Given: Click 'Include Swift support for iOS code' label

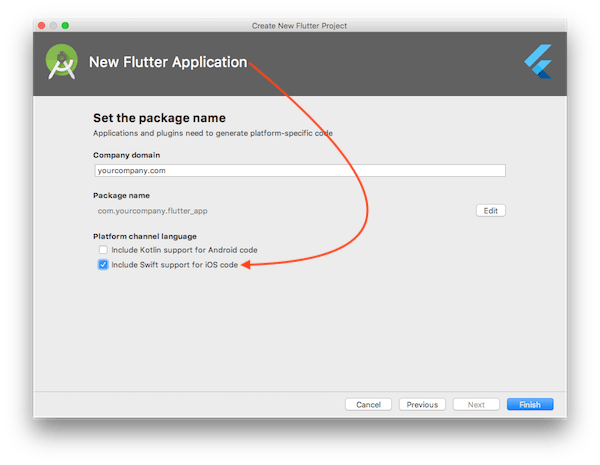Looking at the screenshot, I should coord(174,265).
